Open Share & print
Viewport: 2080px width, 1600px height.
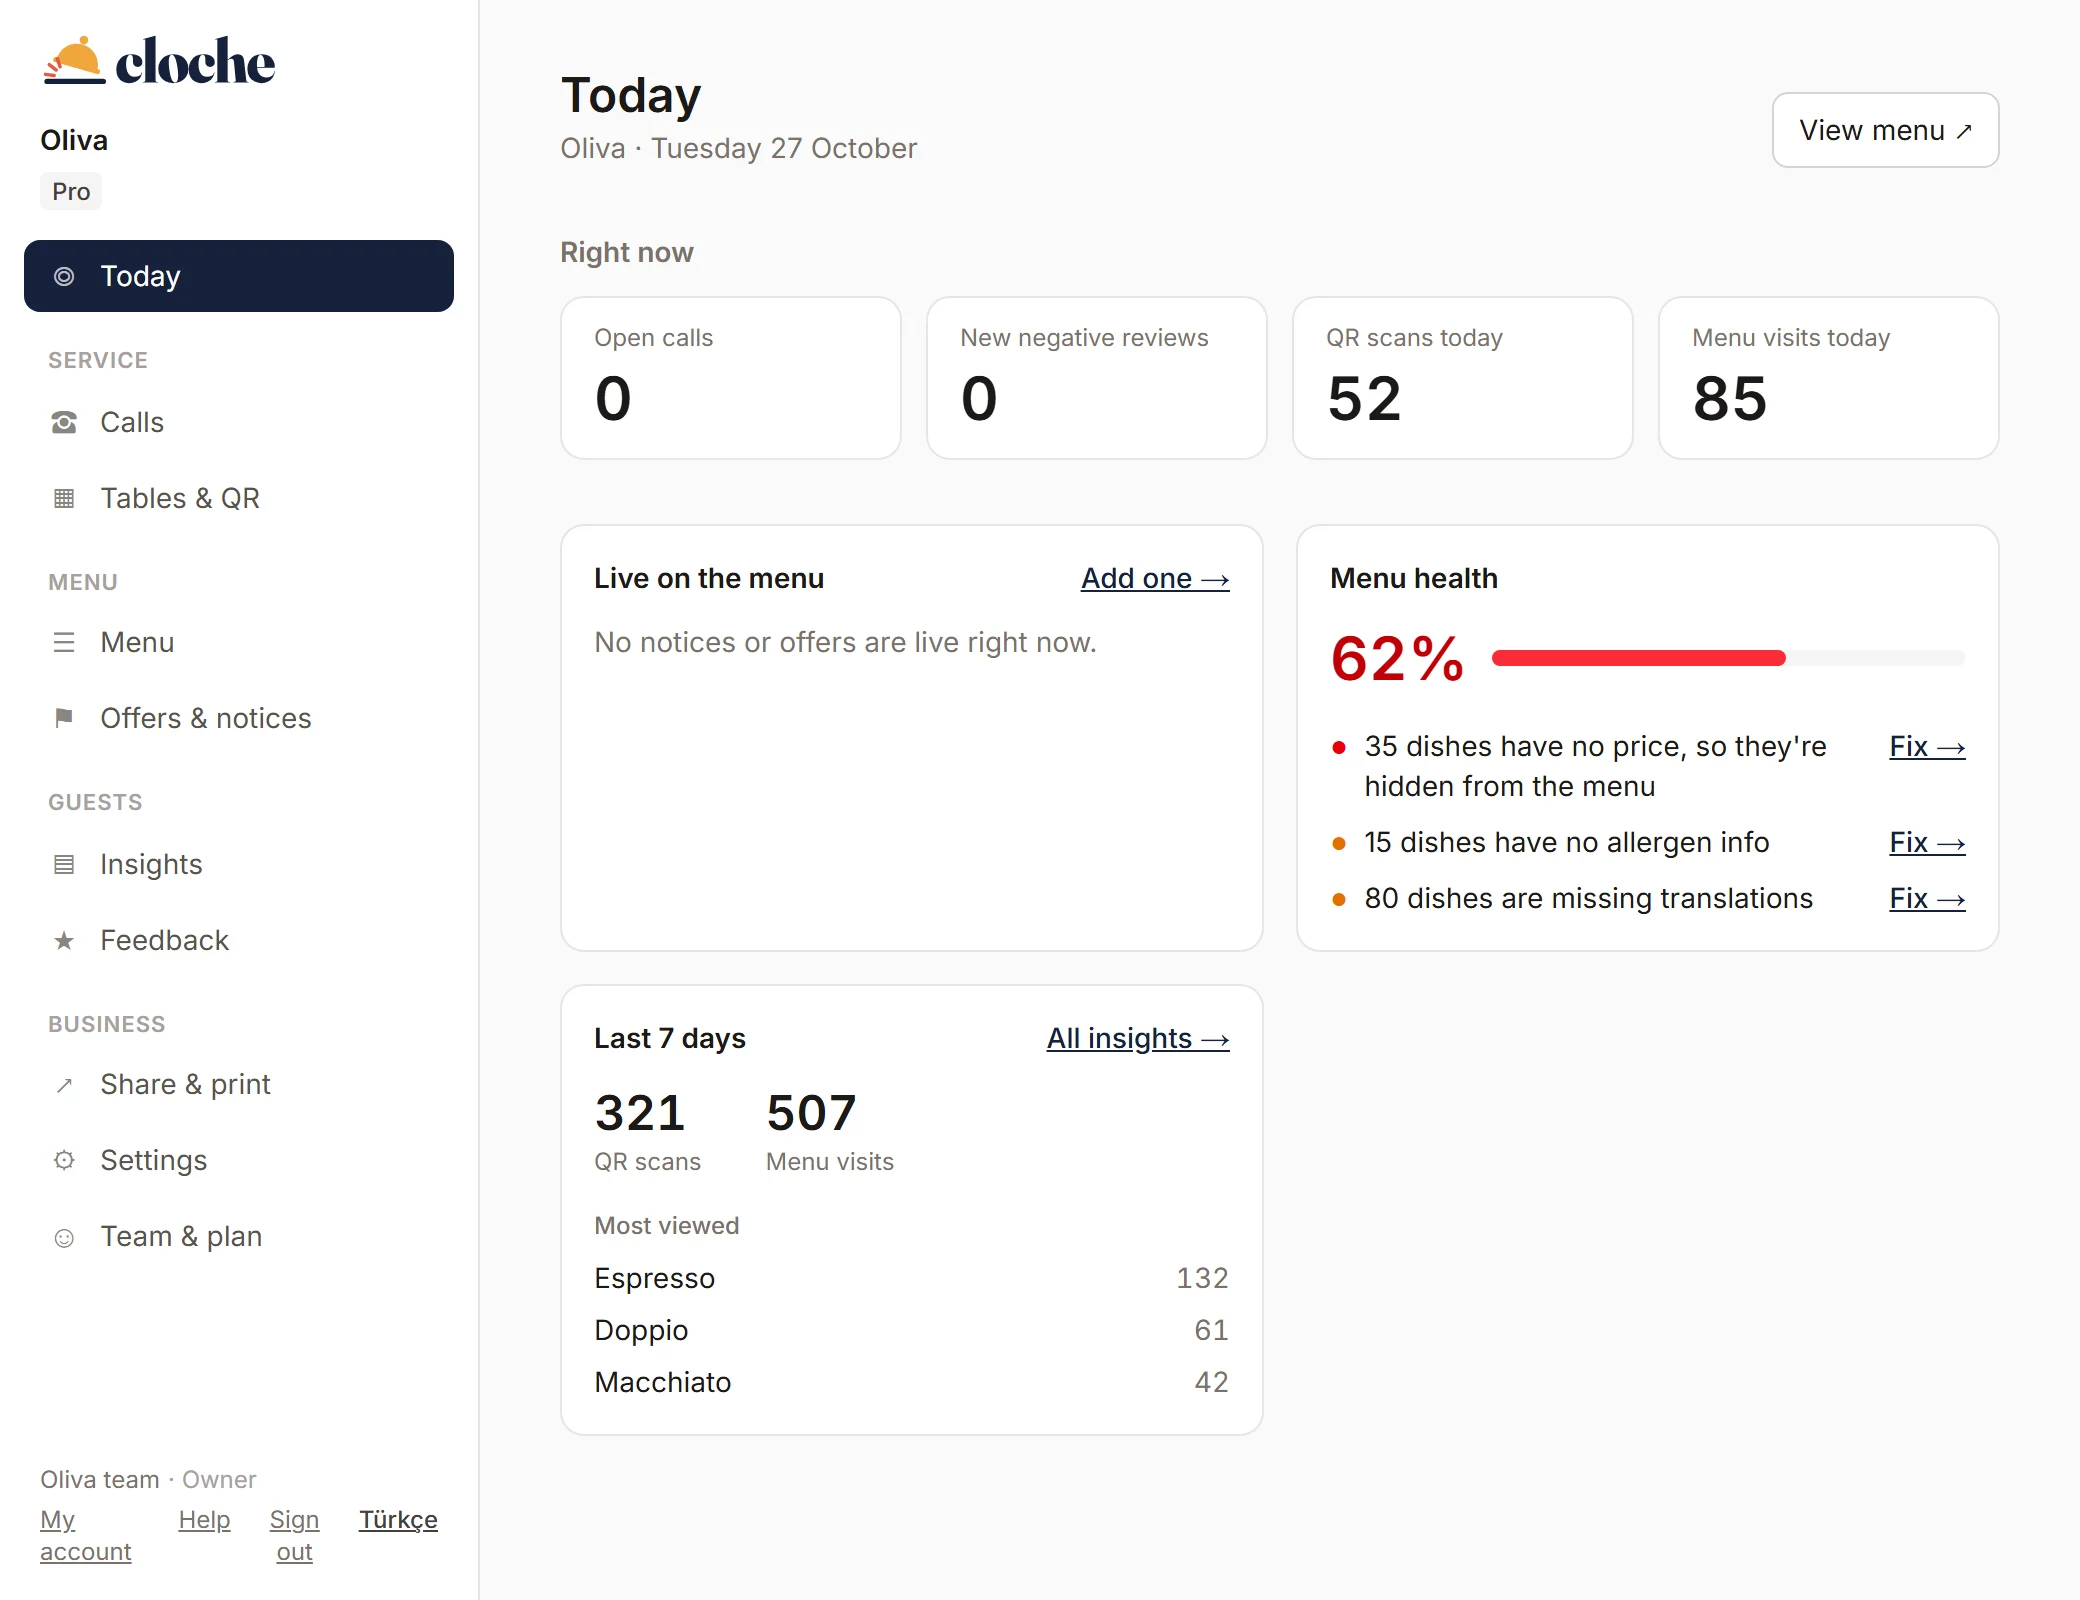point(239,1084)
